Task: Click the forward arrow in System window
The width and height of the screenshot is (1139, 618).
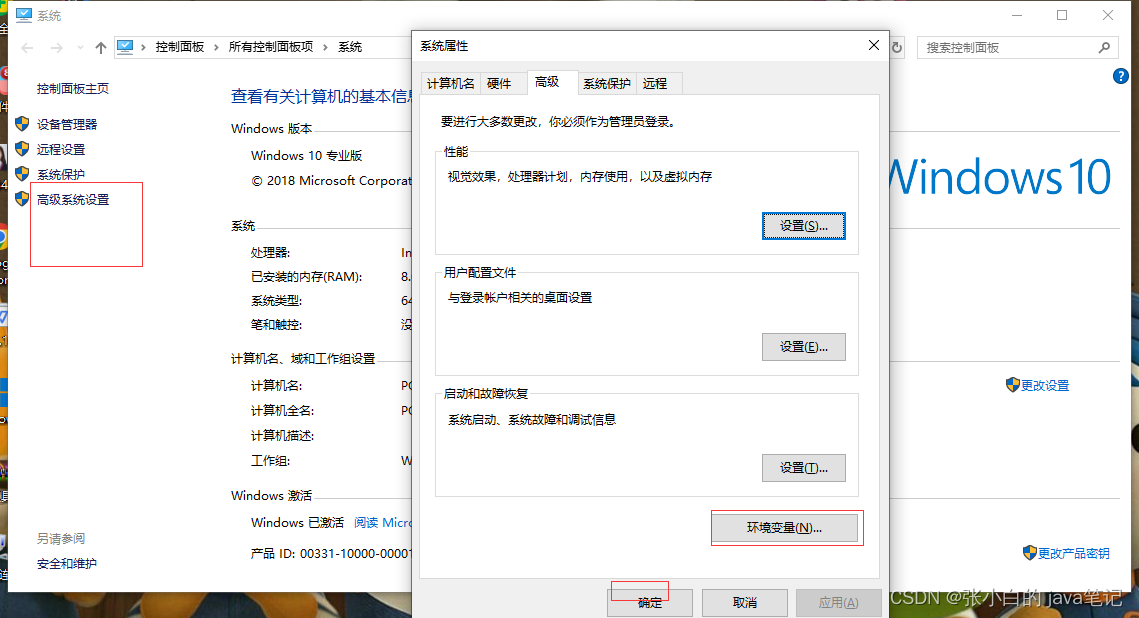Action: [57, 48]
